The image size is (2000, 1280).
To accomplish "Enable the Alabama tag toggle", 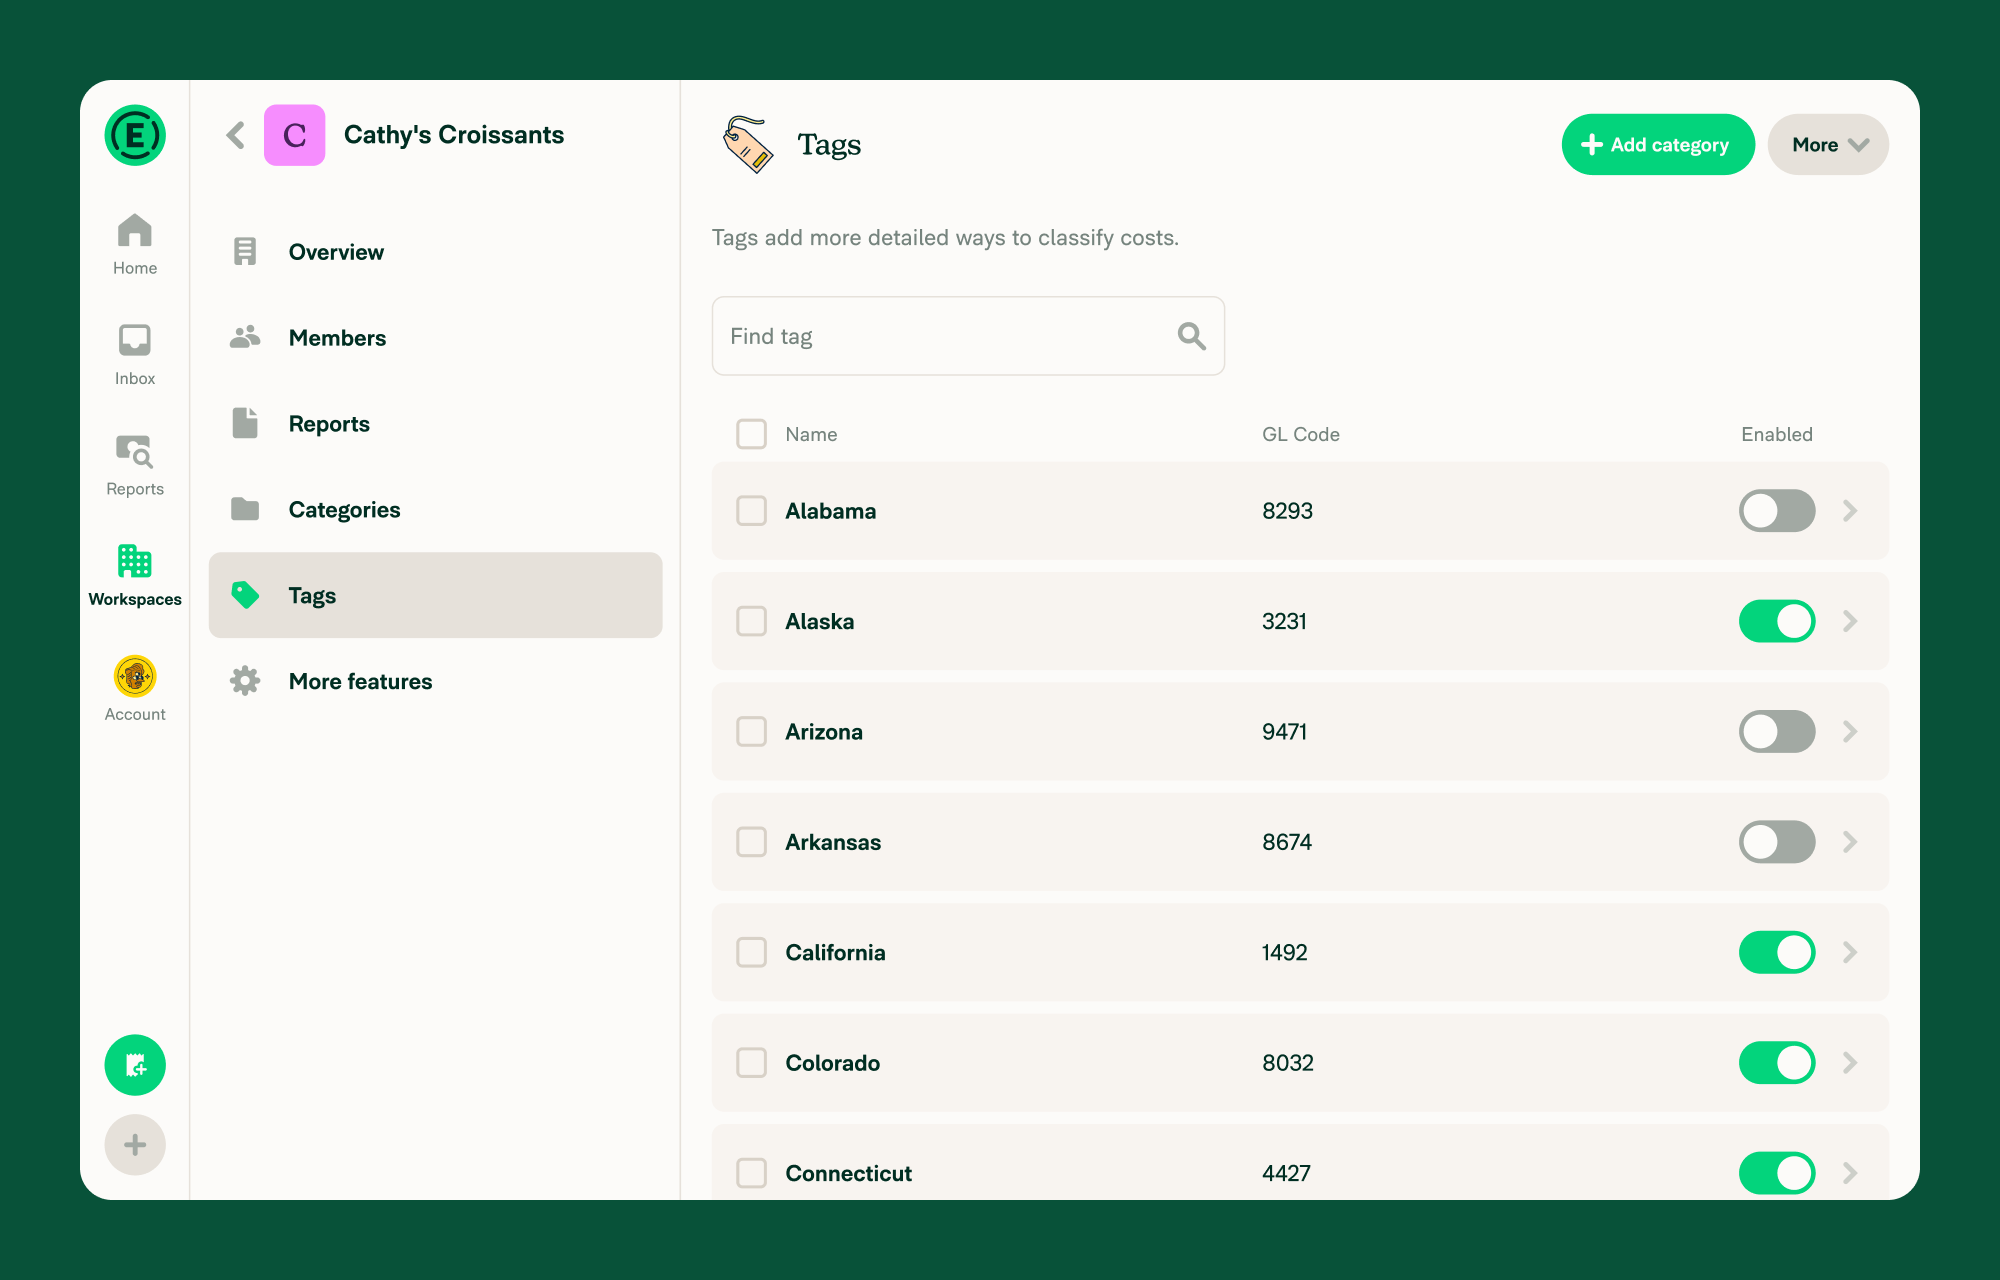I will coord(1776,511).
